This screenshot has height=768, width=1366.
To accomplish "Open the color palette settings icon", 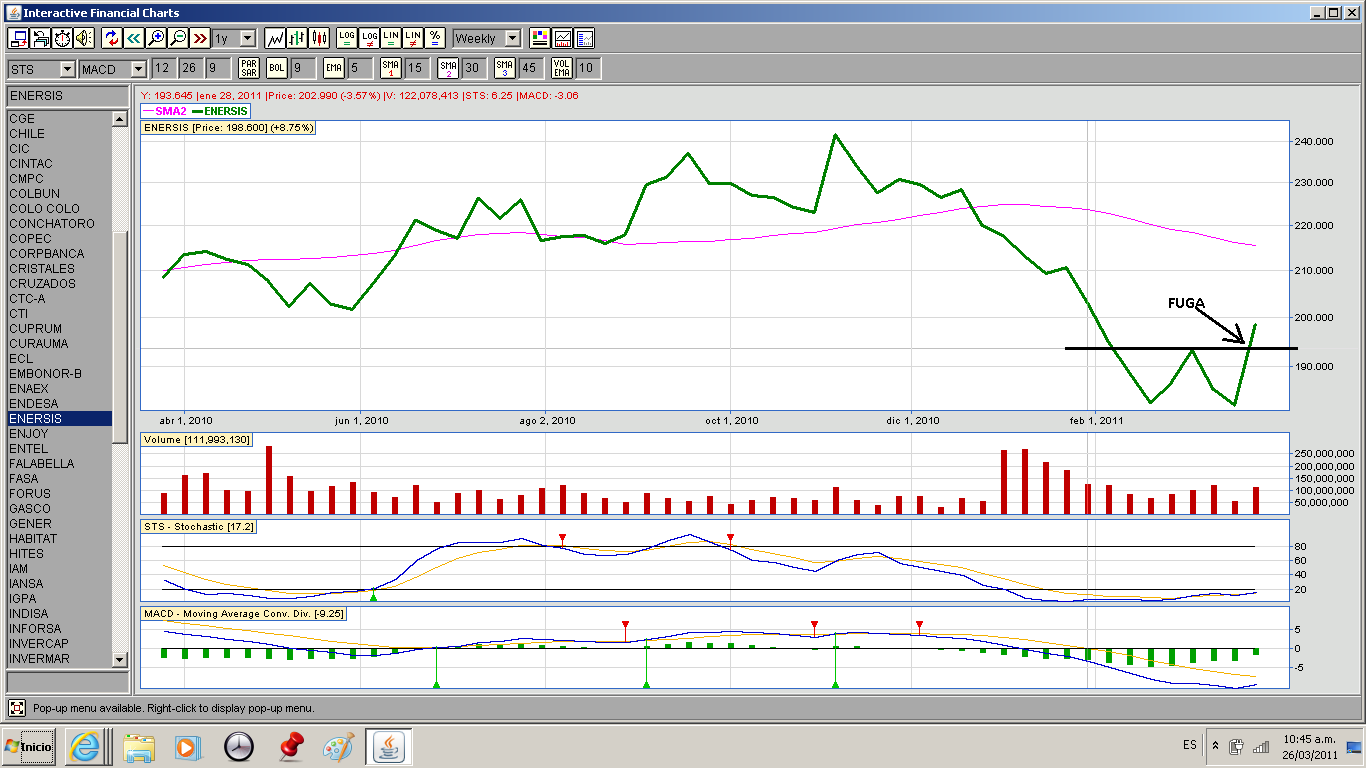I will [x=540, y=38].
